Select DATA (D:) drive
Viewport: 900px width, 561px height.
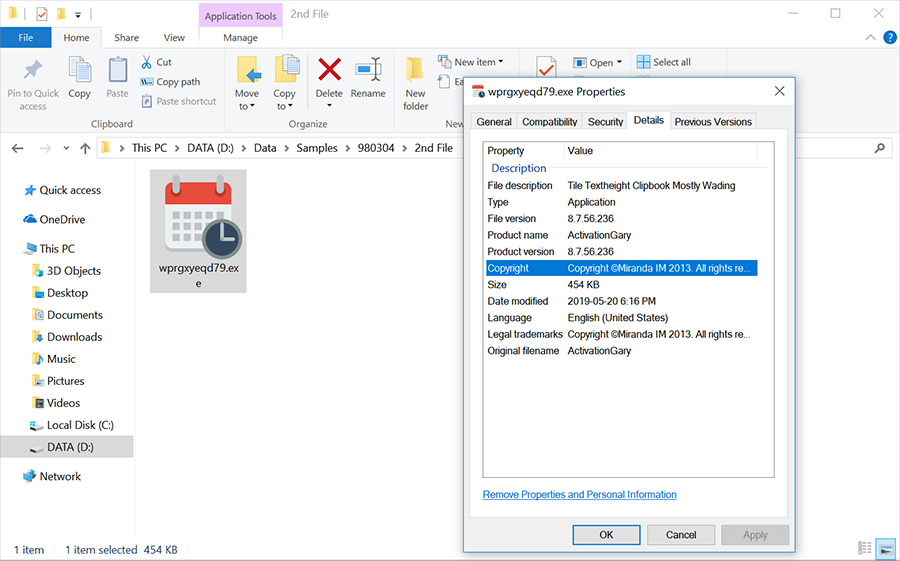pos(67,447)
